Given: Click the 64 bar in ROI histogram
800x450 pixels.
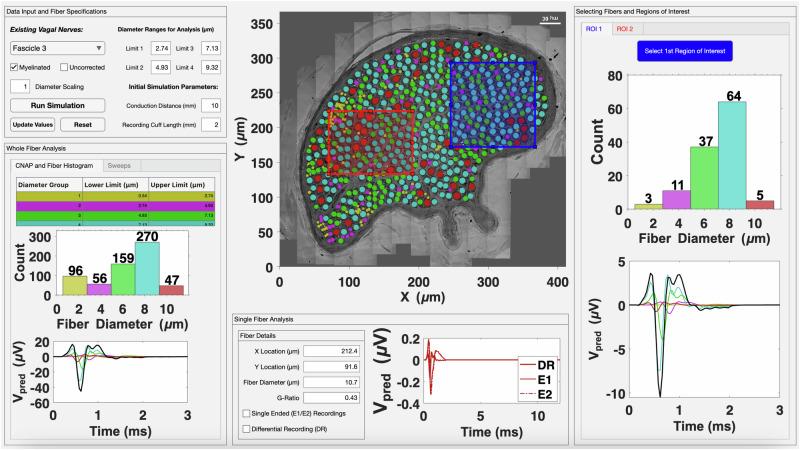Looking at the screenshot, I should pos(732,155).
